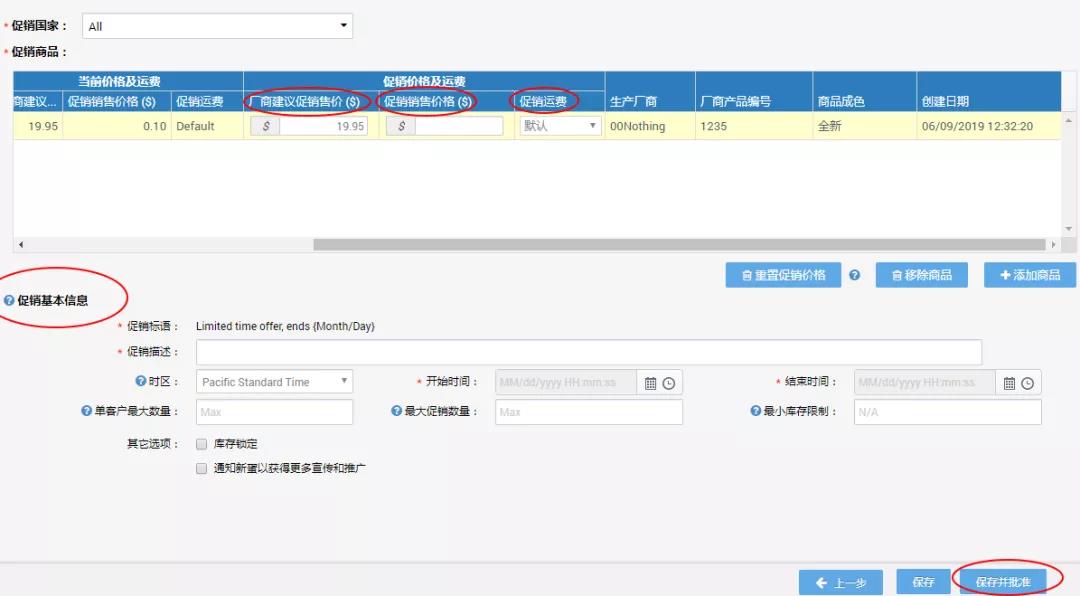Click the 添加商品 button
1080x596 pixels.
coord(1028,274)
